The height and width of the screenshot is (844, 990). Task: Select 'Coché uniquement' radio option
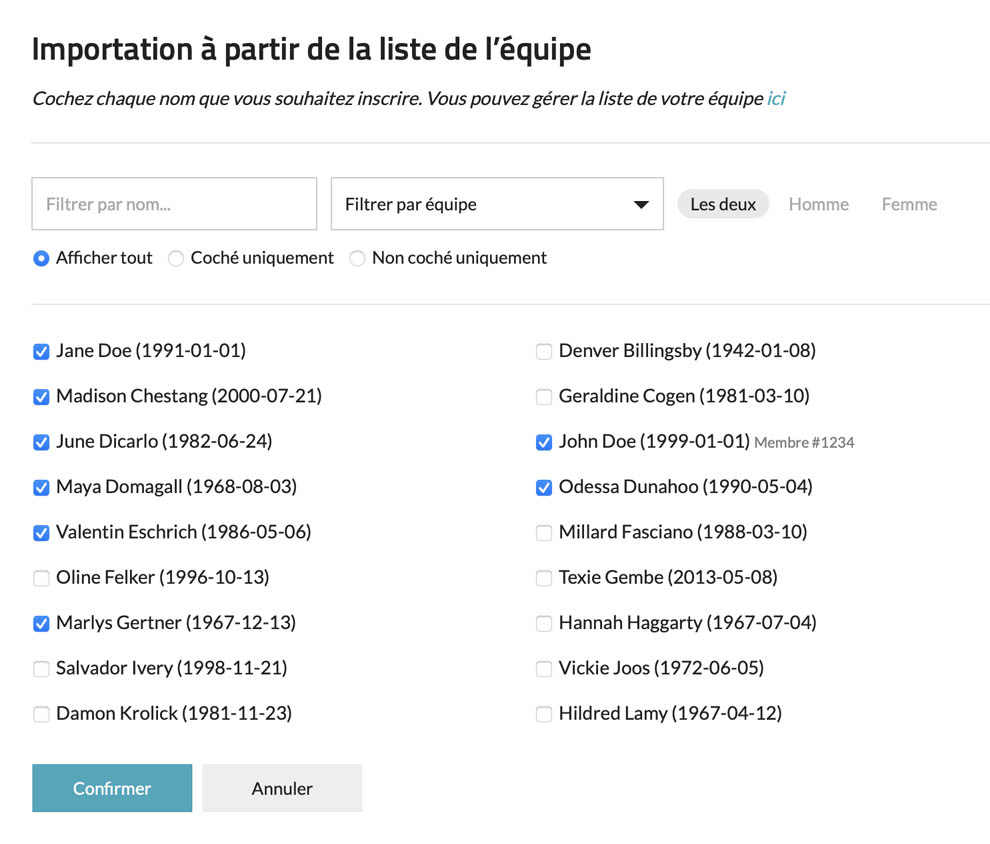pos(176,258)
